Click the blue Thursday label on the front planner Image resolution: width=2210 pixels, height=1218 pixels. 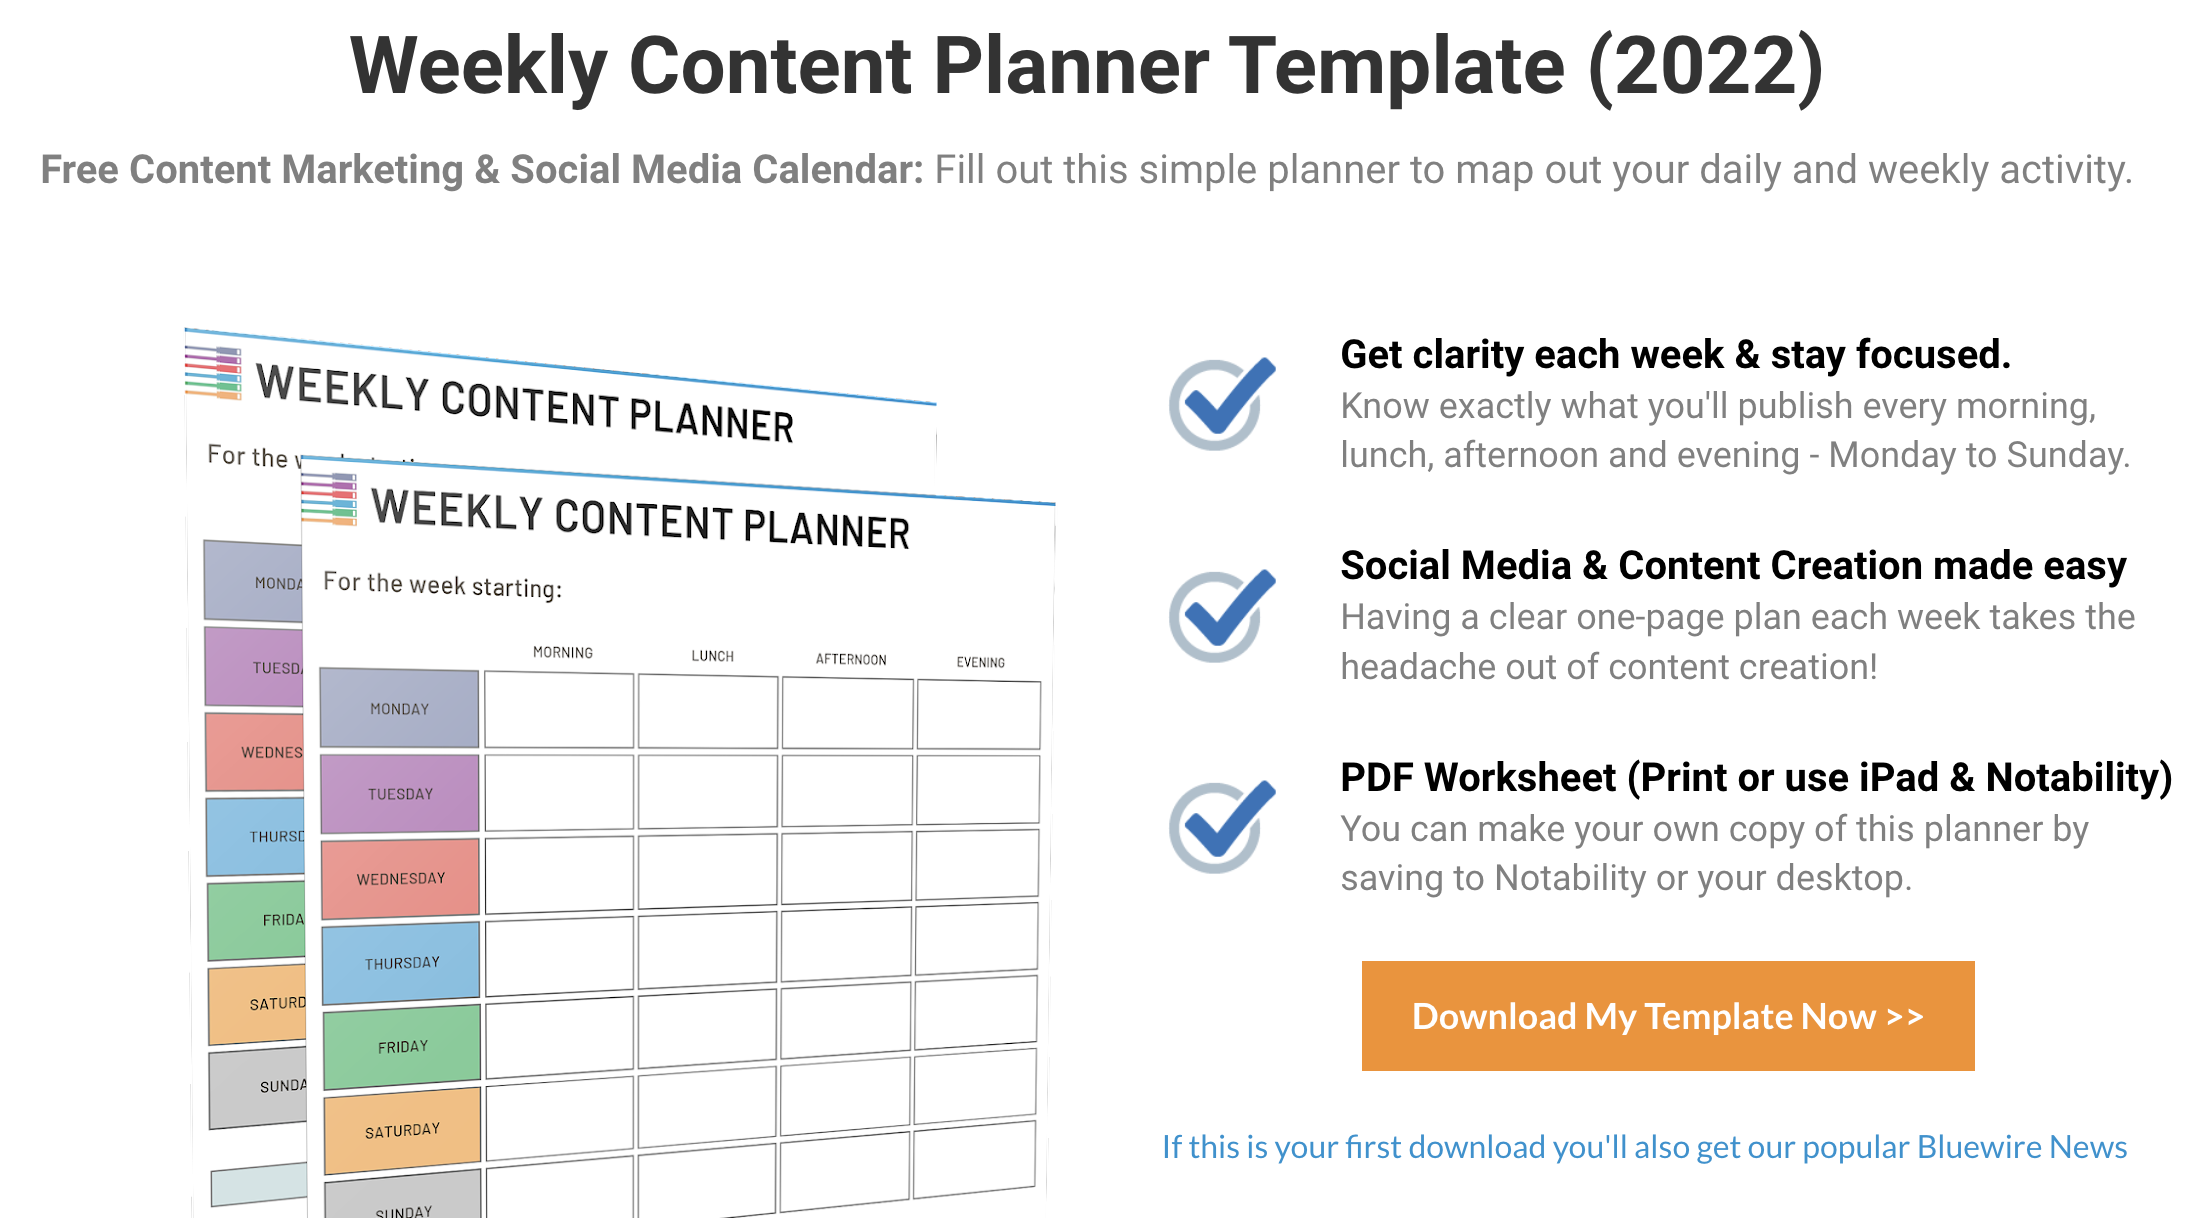point(401,963)
